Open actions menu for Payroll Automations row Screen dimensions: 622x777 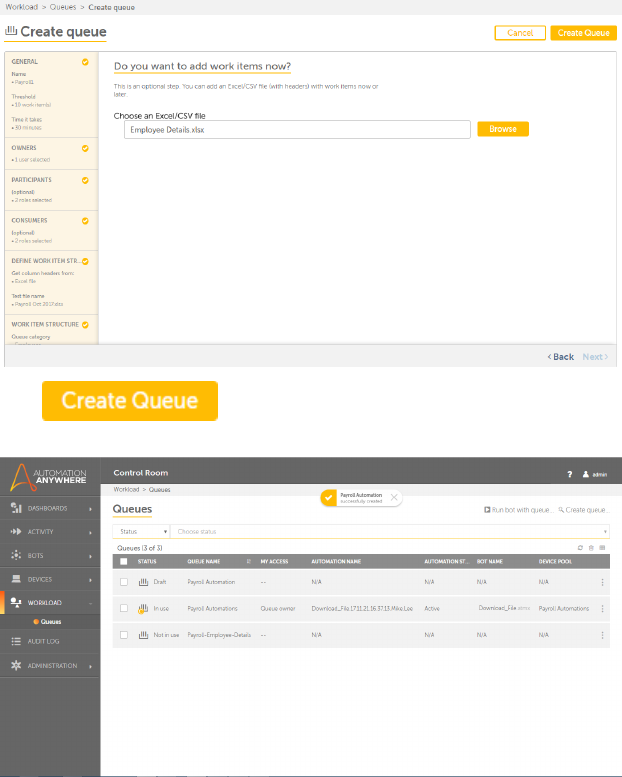click(x=602, y=609)
